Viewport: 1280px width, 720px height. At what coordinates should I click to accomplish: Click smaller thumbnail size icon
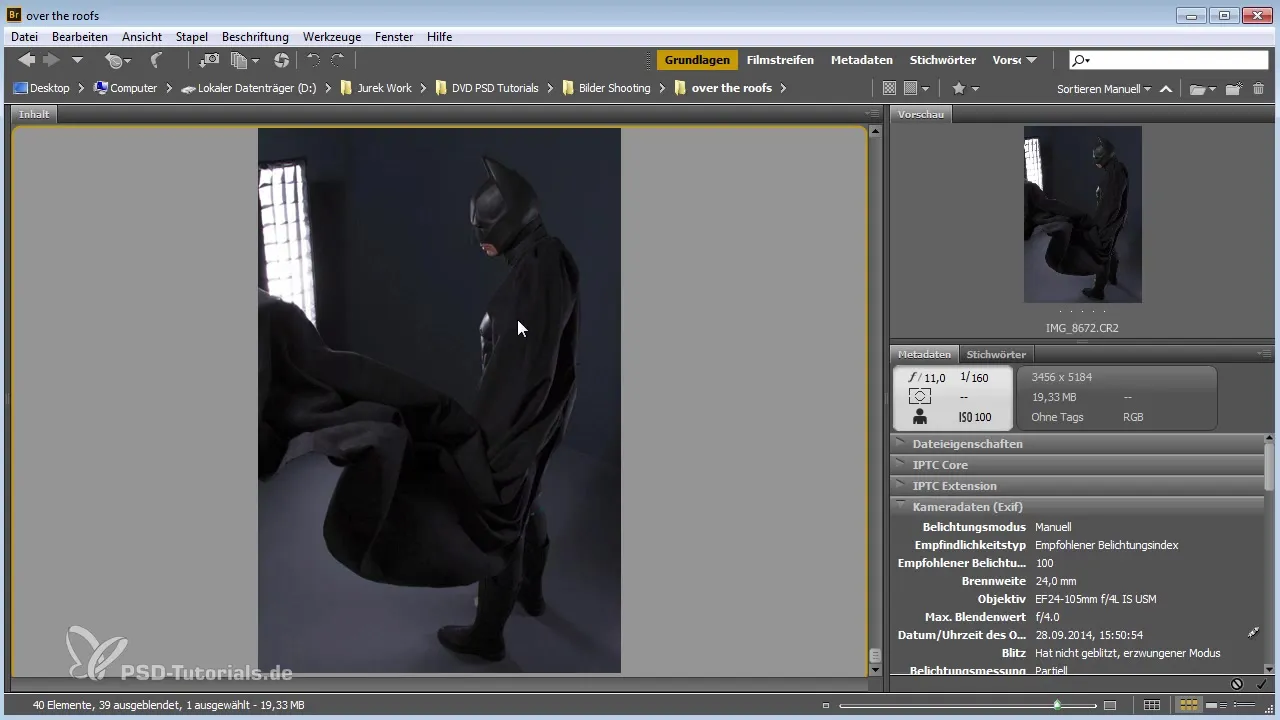point(825,705)
